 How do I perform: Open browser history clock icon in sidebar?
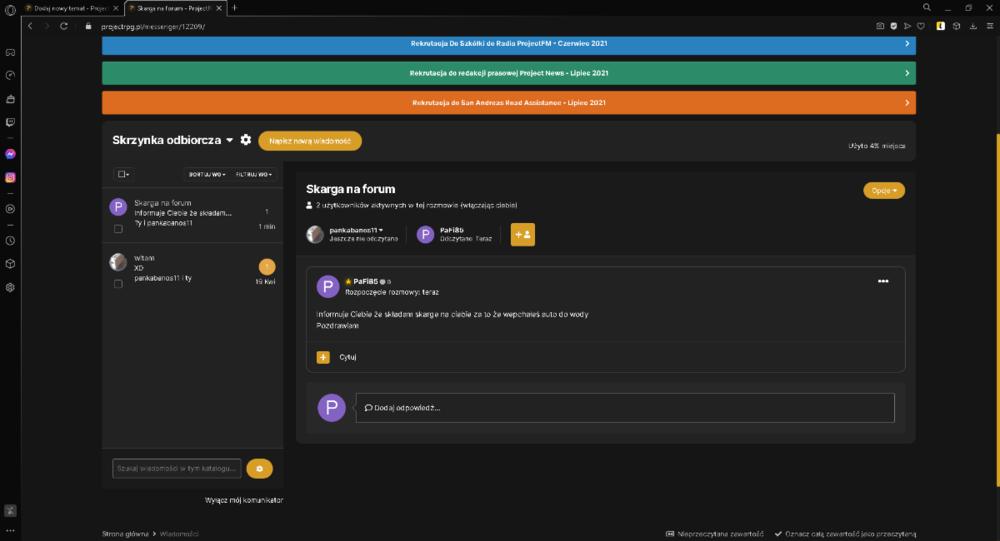coord(10,241)
